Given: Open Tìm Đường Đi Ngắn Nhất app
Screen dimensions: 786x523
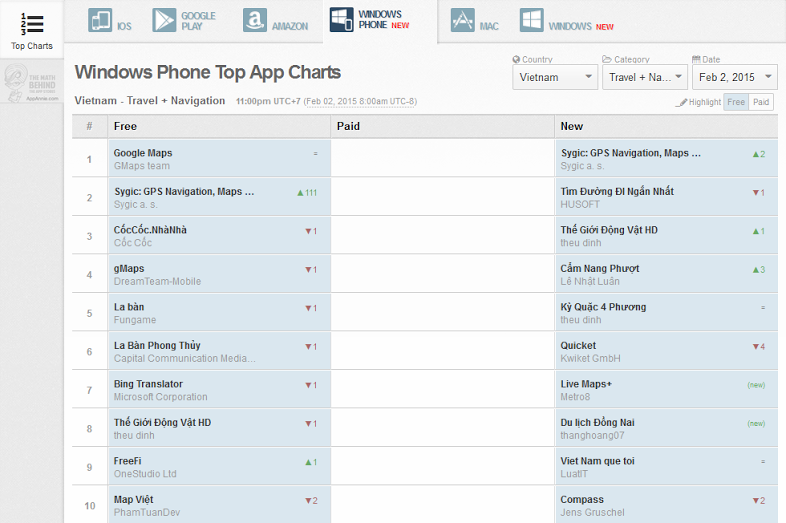Looking at the screenshot, I should [x=617, y=192].
